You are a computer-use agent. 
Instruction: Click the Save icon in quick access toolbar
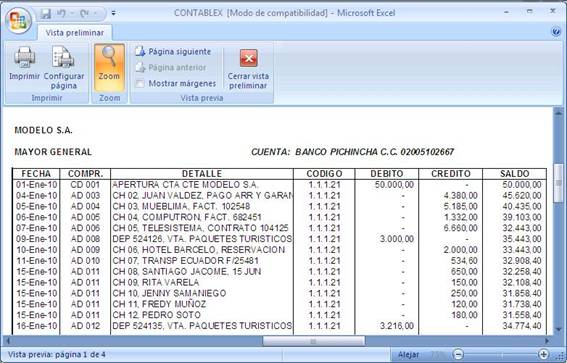[x=46, y=14]
